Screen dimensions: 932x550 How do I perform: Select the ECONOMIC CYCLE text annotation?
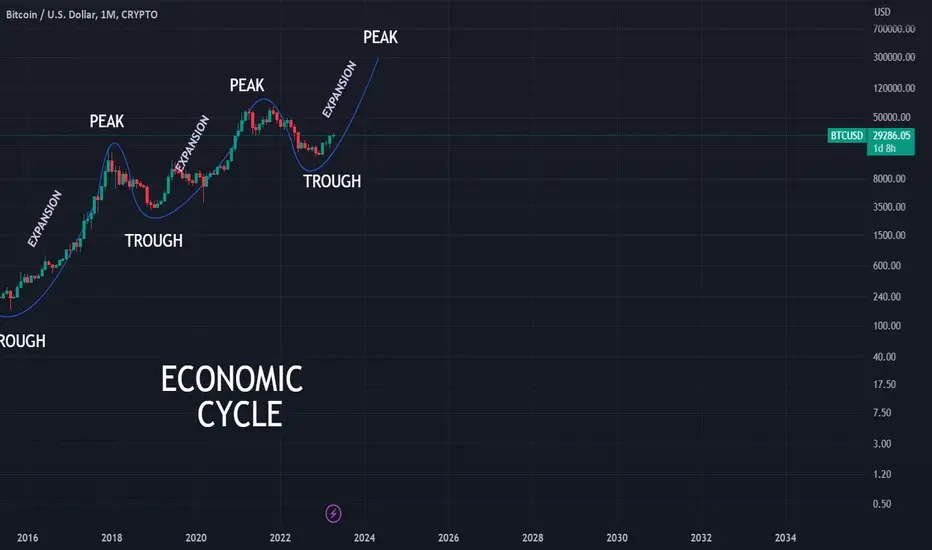(x=232, y=397)
